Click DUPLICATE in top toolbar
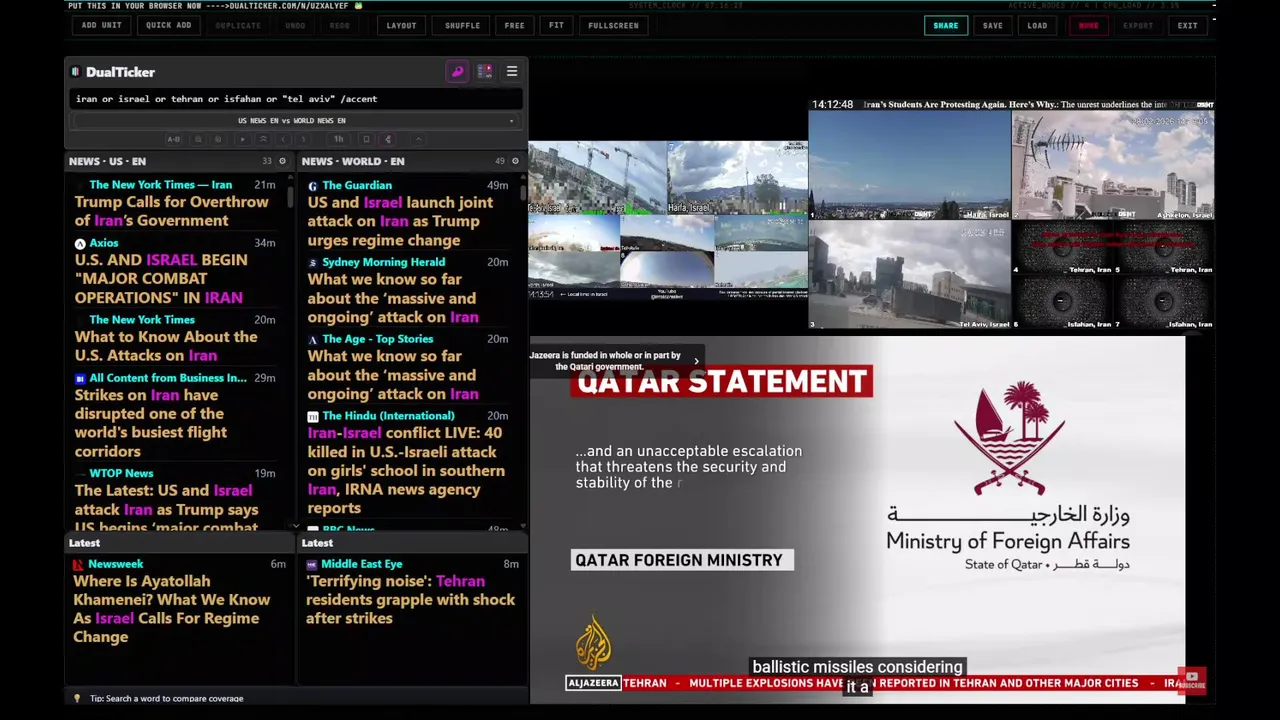The height and width of the screenshot is (720, 1280). click(238, 25)
